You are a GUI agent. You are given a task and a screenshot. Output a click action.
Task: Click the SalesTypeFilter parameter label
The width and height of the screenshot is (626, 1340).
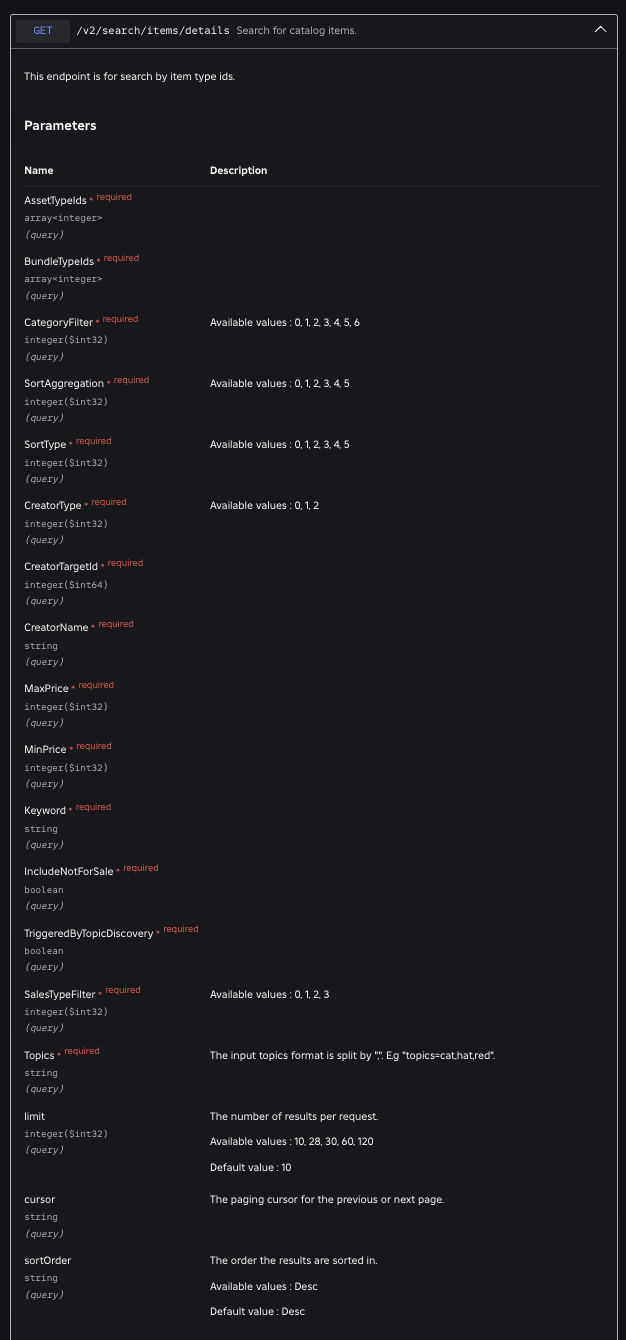pyautogui.click(x=60, y=993)
